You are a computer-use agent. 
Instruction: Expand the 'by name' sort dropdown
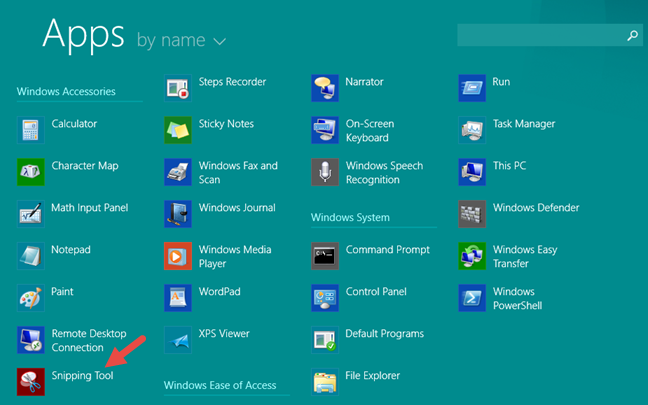pos(181,40)
